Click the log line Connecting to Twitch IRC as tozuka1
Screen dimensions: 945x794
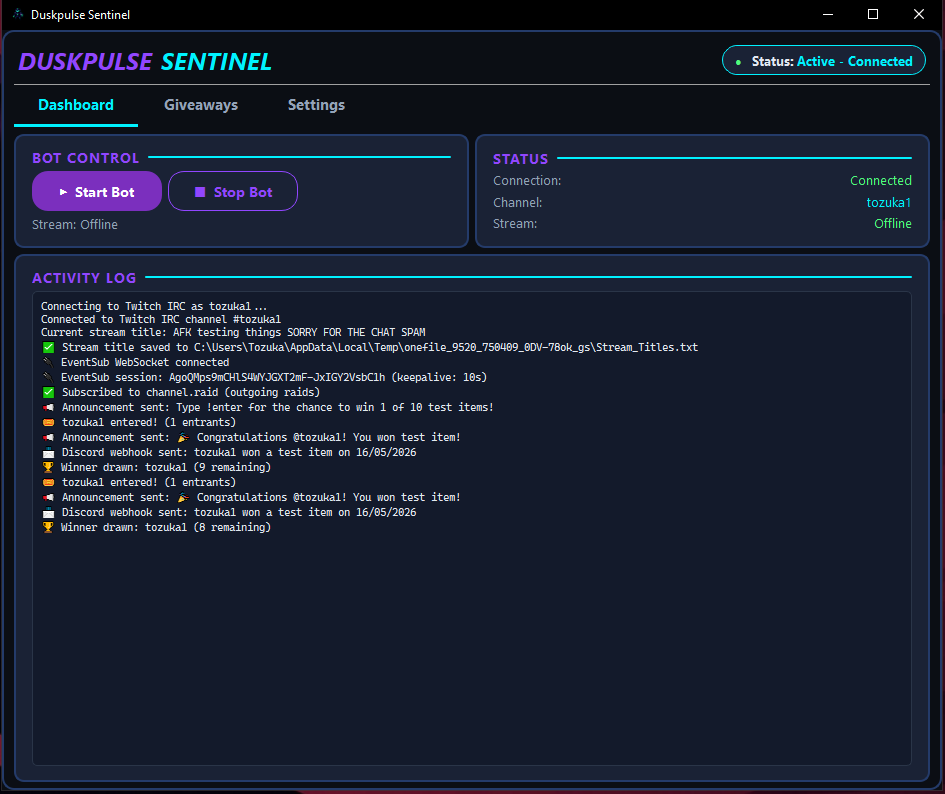tap(154, 306)
